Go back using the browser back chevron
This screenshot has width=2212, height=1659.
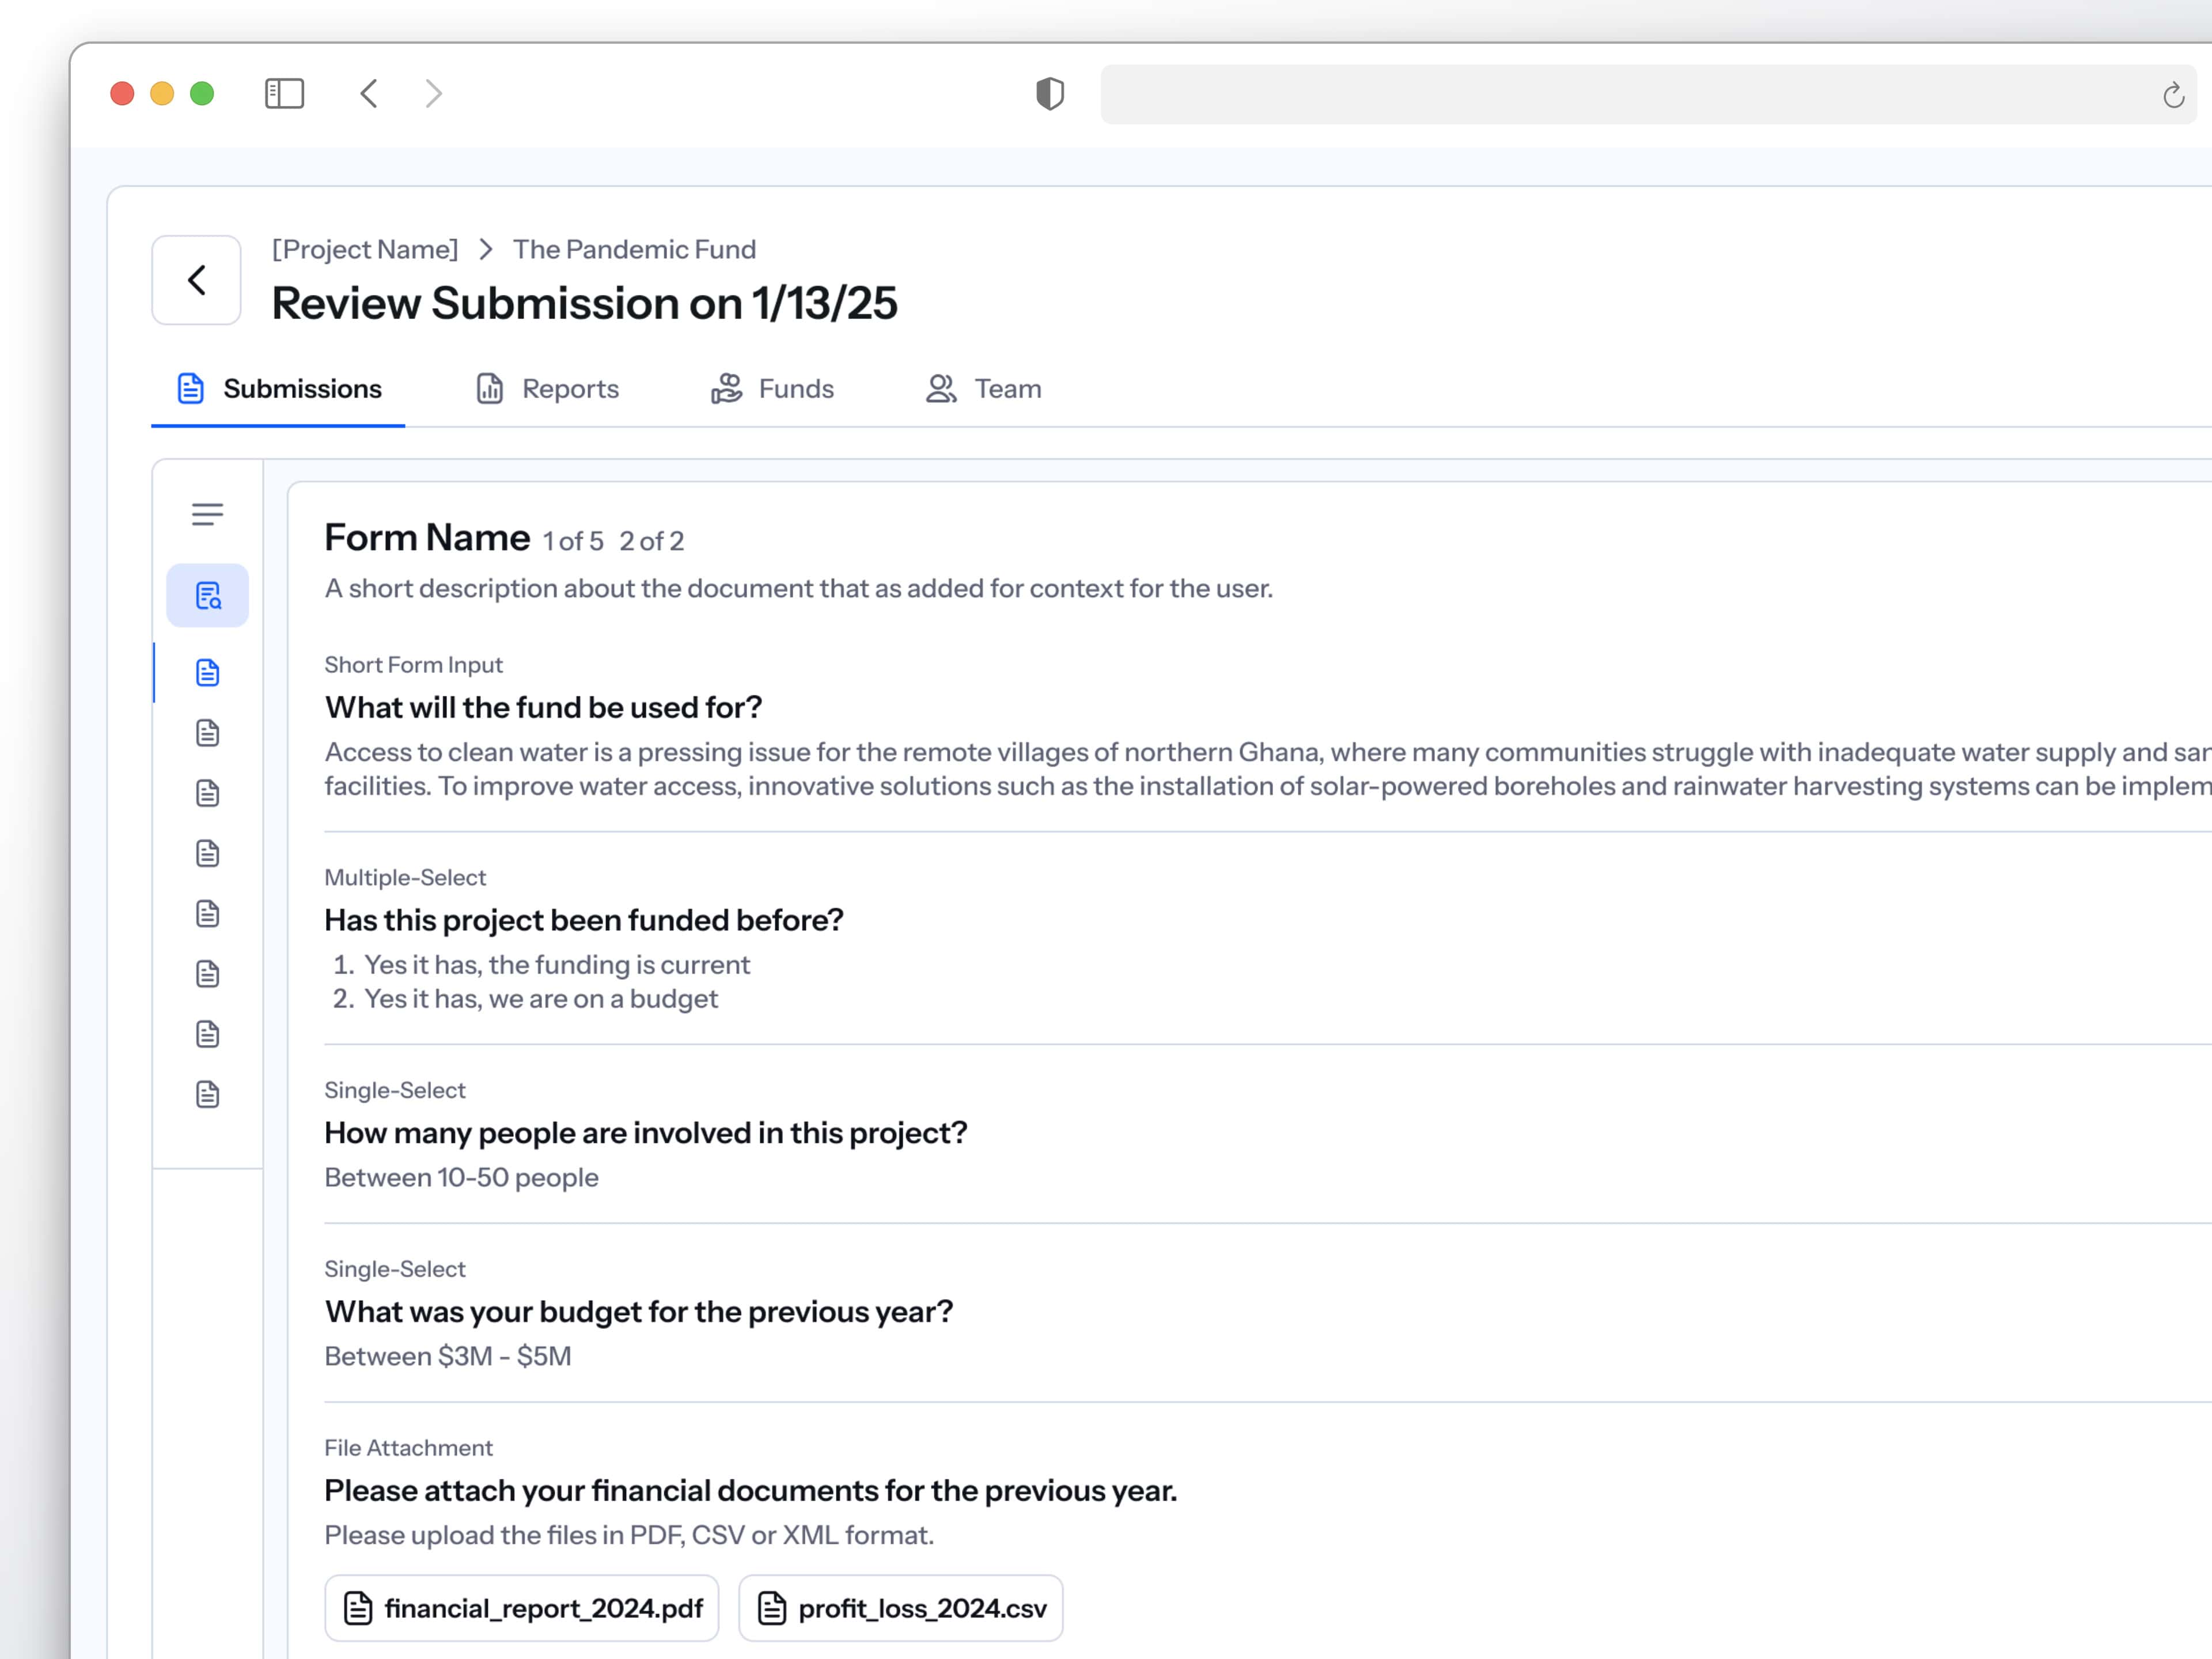[x=369, y=94]
